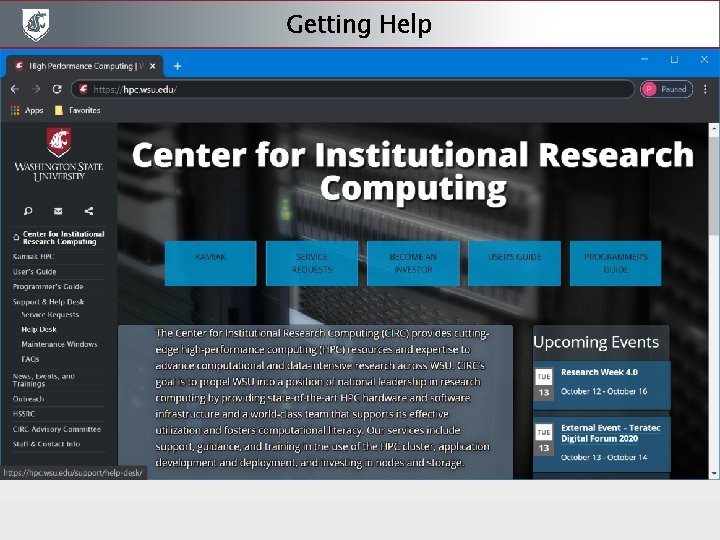Click the Washington State University logo
Image resolution: width=720 pixels, height=540 pixels.
(59, 155)
